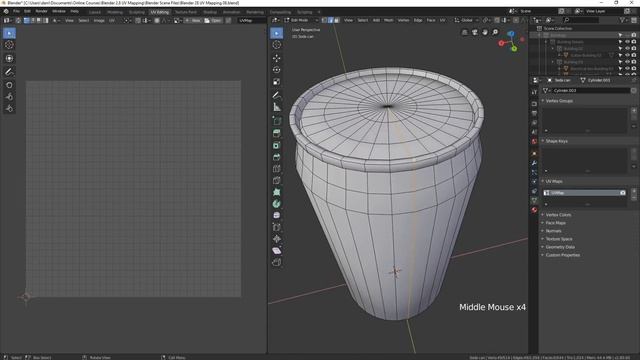This screenshot has height=360, width=640.
Task: Toggle UV sync selection in UV editor
Action: (18, 20)
